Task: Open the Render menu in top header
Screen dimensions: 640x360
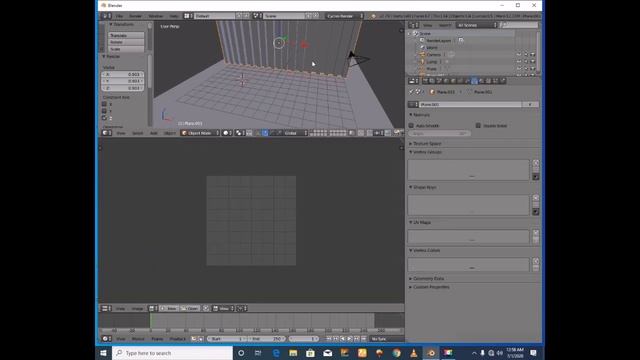Action: coord(136,16)
